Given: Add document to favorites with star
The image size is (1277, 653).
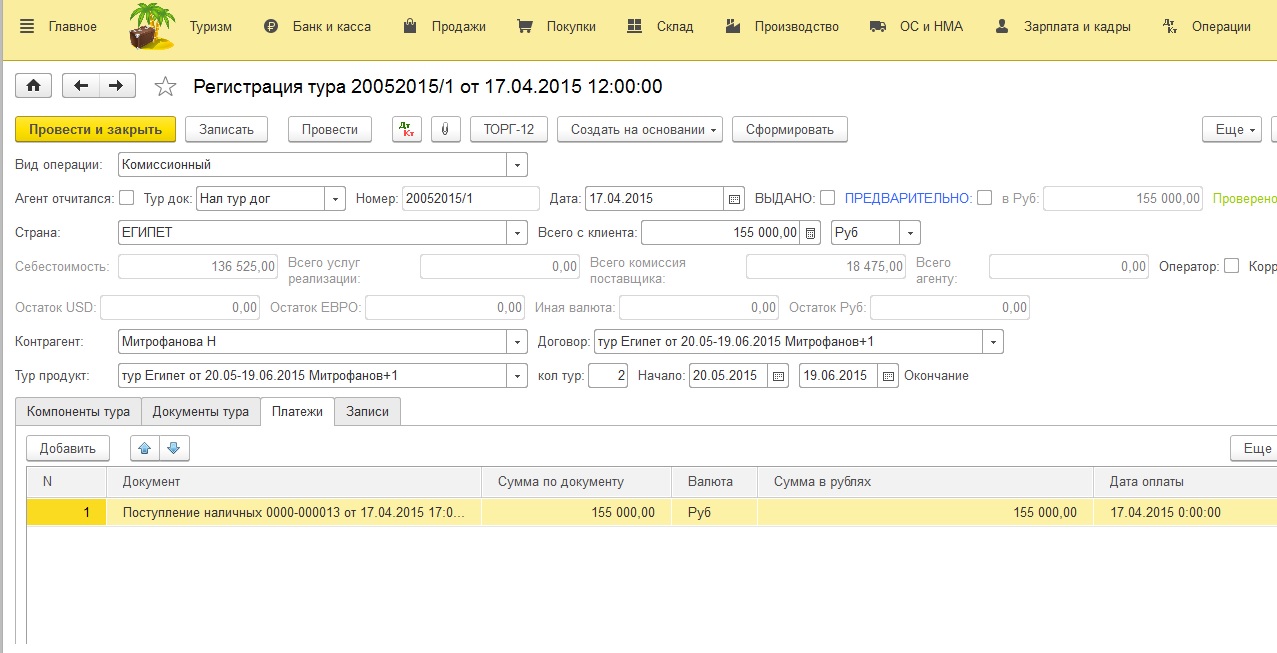Looking at the screenshot, I should point(165,87).
